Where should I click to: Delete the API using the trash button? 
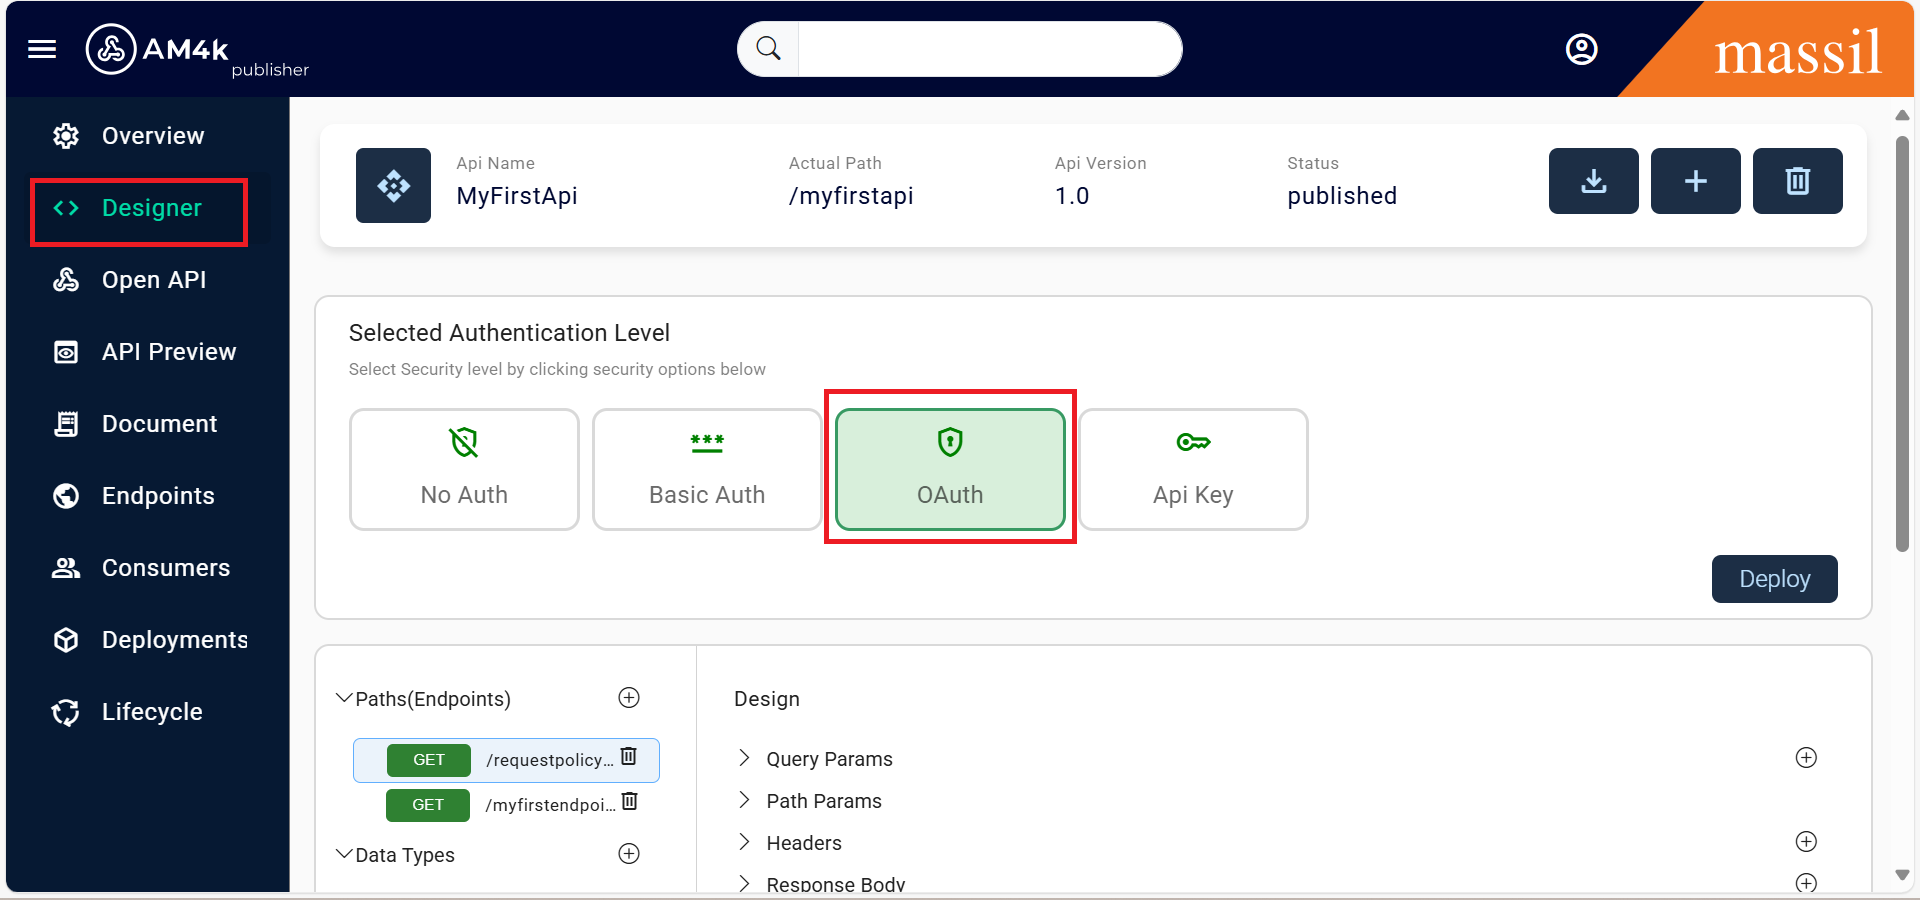tap(1797, 181)
